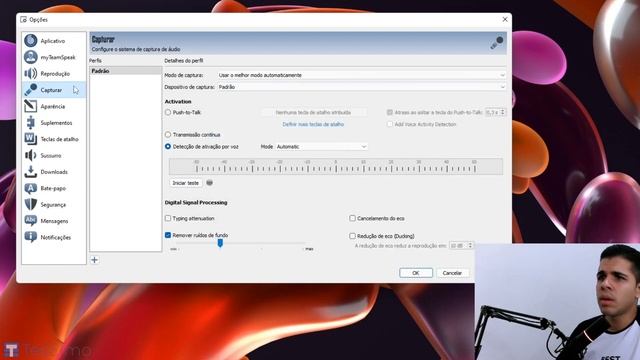Click the Downloads label in sidebar
640x360 pixels.
tap(54, 172)
